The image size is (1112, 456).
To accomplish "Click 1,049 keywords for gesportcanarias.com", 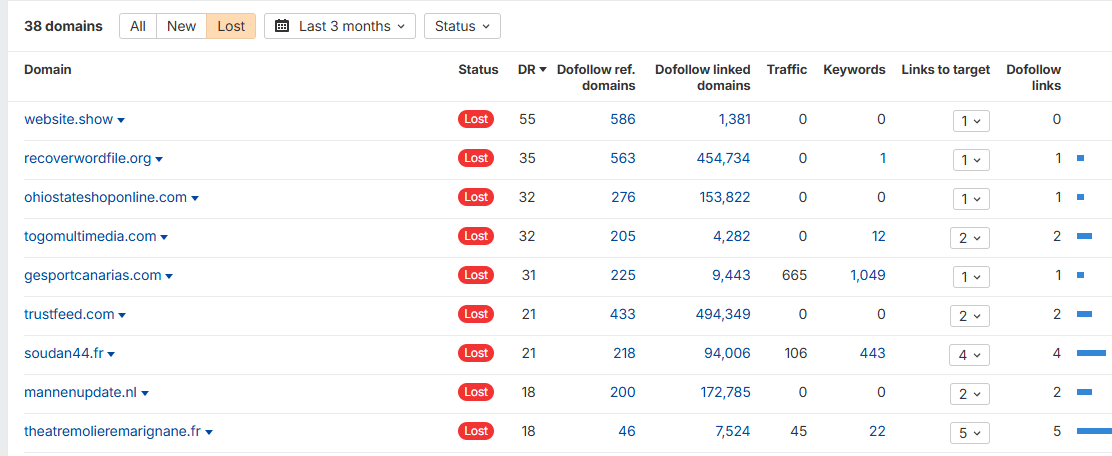I will tap(868, 275).
